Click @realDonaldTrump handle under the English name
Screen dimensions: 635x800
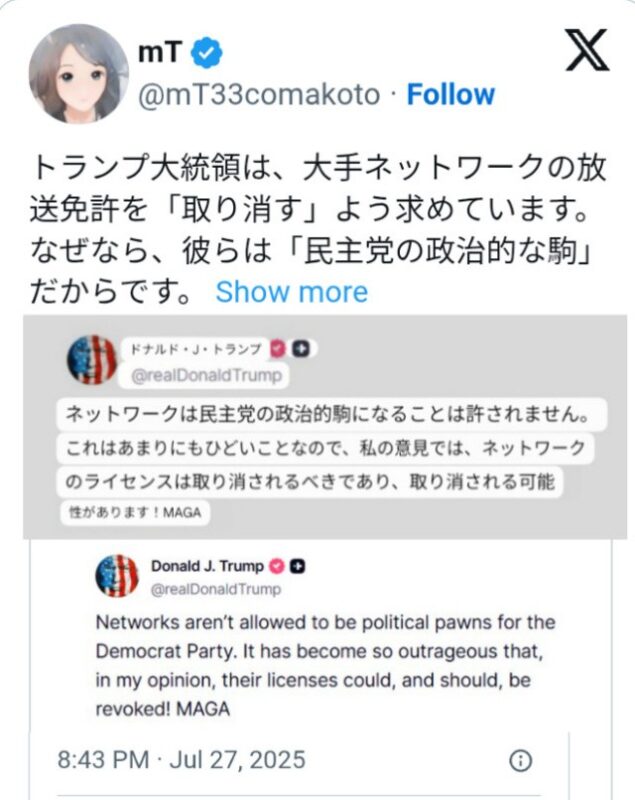pyautogui.click(x=216, y=589)
